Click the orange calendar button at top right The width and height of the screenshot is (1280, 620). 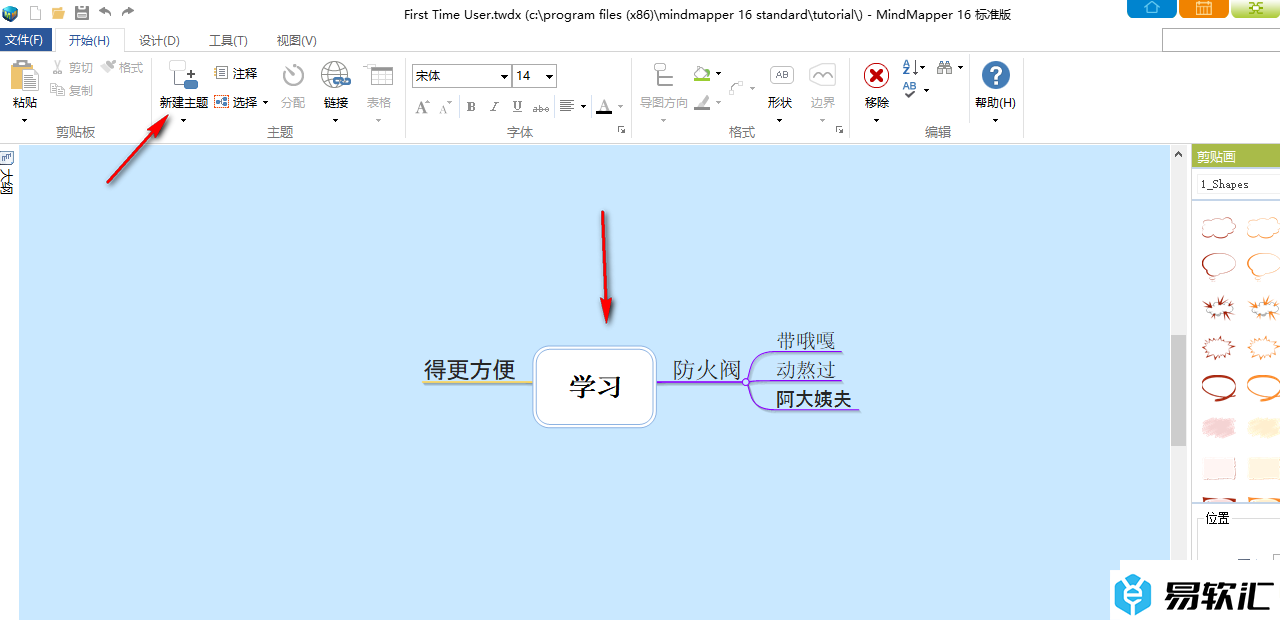coord(1204,9)
